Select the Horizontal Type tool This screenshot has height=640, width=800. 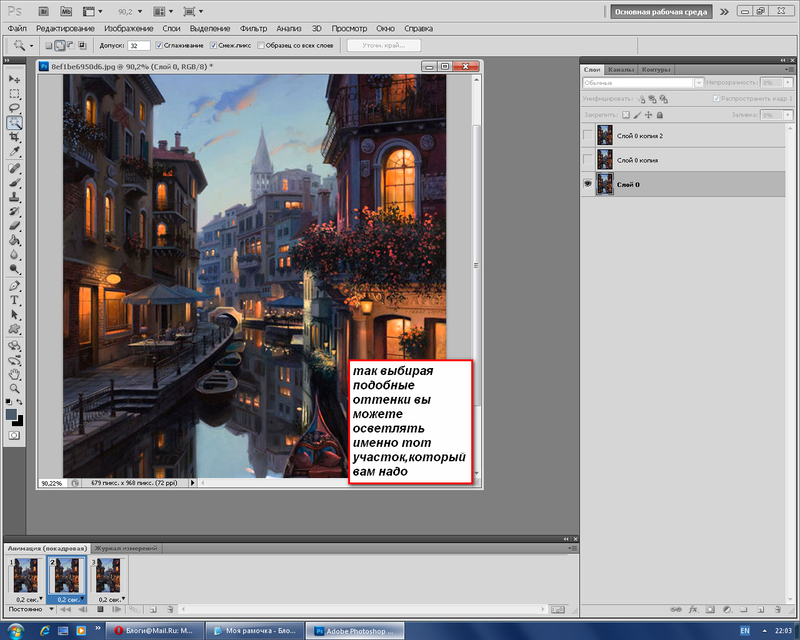pos(14,300)
